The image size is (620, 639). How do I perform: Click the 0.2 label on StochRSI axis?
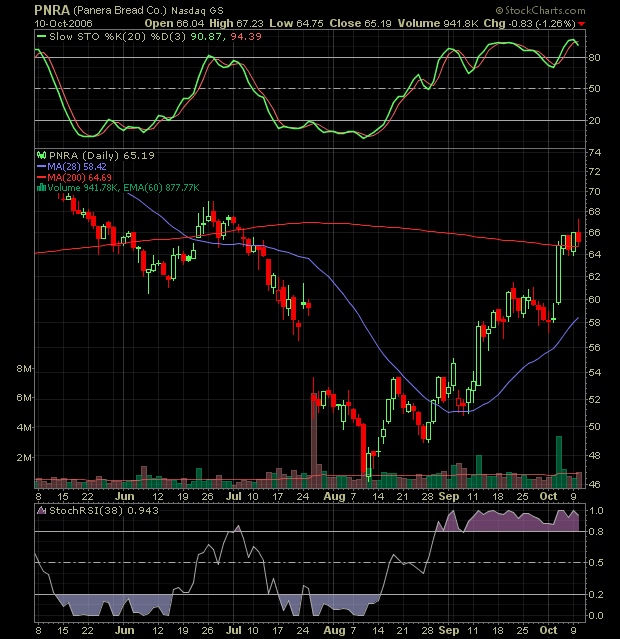click(596, 595)
